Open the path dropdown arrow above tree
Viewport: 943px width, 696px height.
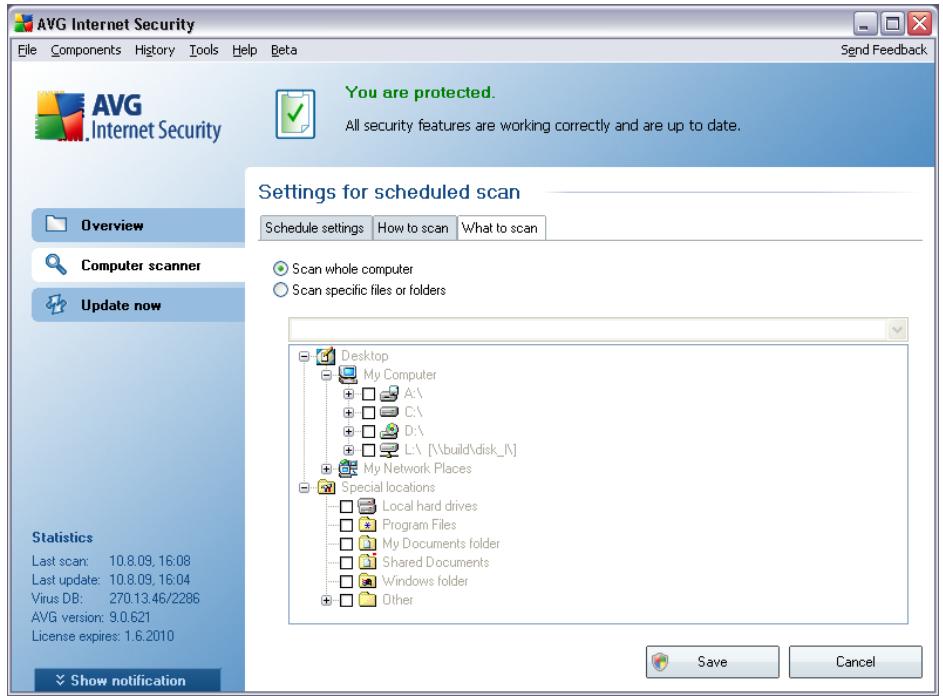point(897,330)
